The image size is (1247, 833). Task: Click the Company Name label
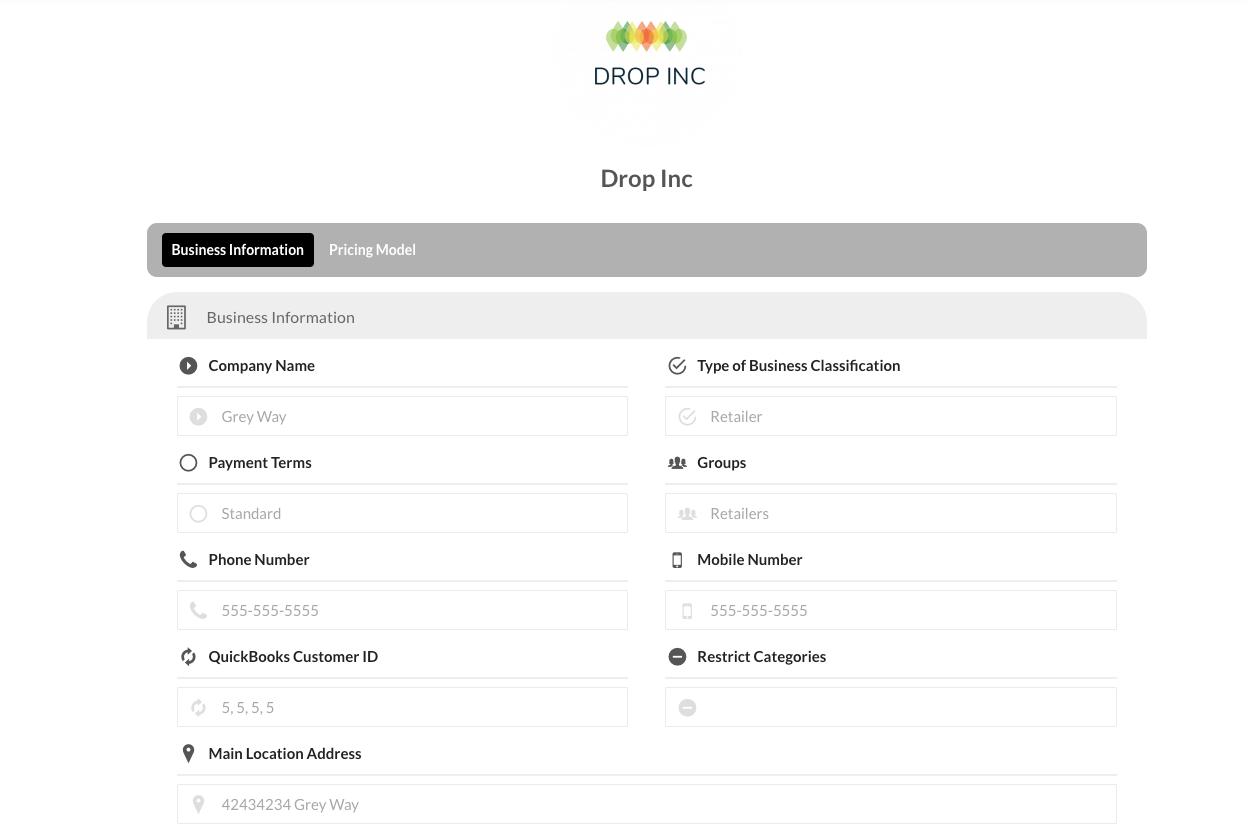coord(262,366)
